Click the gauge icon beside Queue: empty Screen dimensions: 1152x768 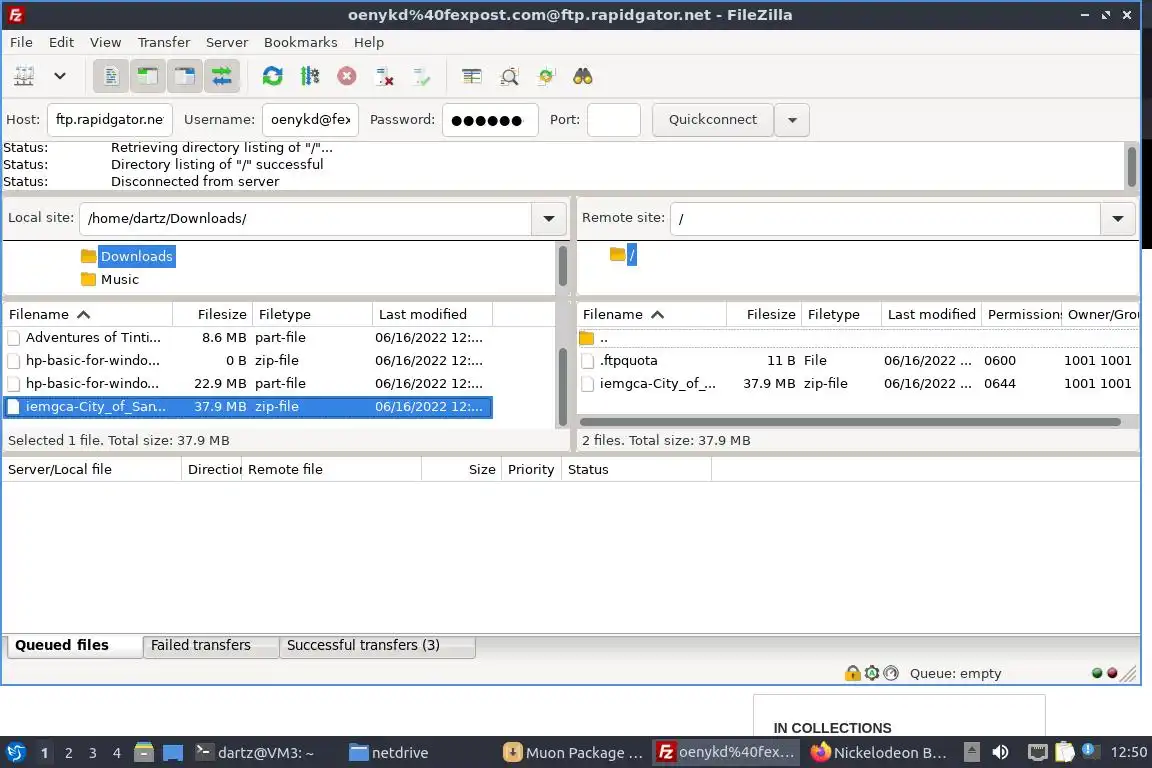(x=890, y=672)
